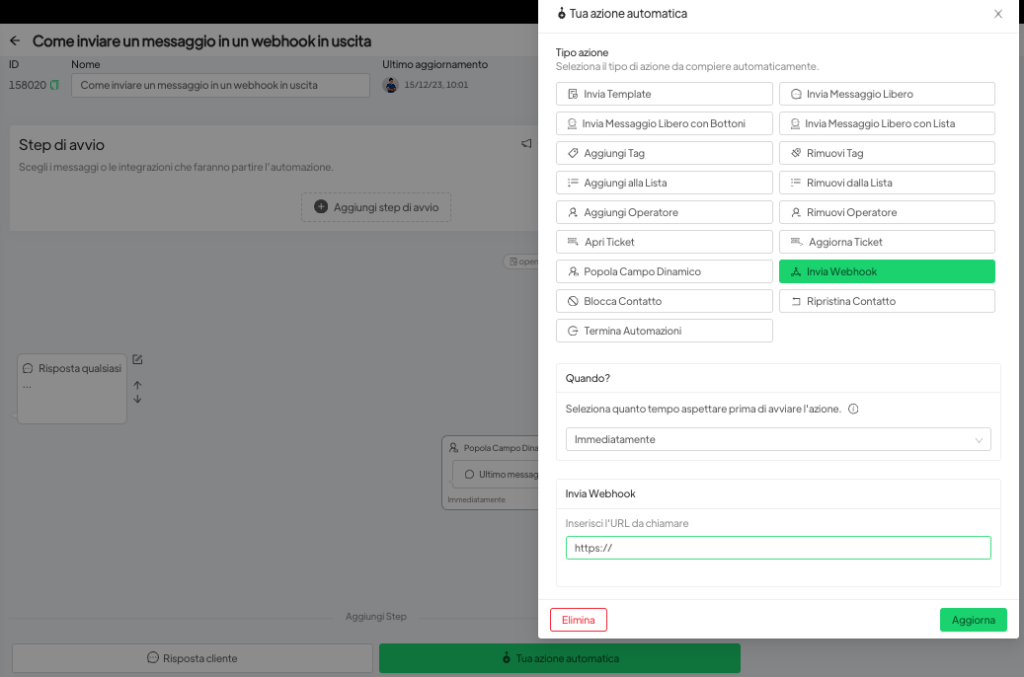The height and width of the screenshot is (677, 1024).
Task: Click the back arrow beside the automation title
Action: (15, 41)
